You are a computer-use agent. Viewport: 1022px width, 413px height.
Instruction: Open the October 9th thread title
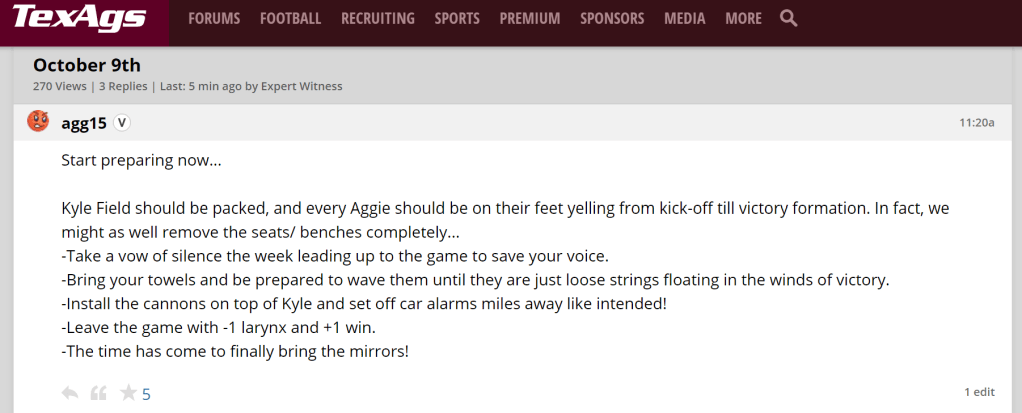(x=87, y=65)
